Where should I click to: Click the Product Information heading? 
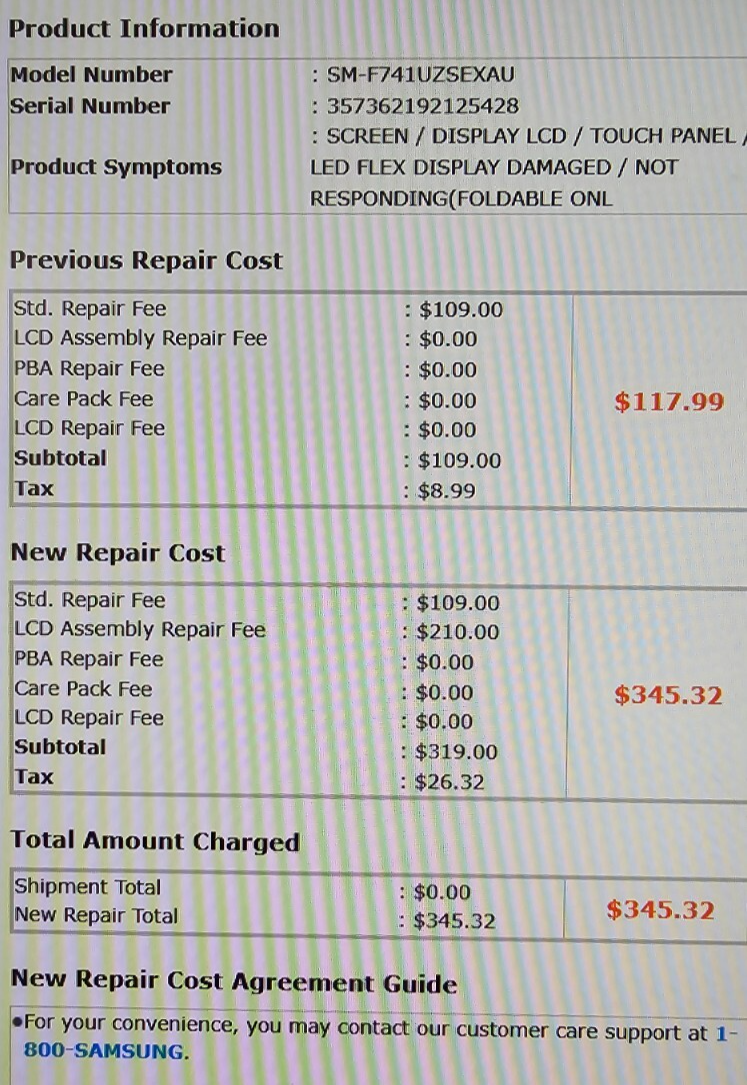click(144, 28)
